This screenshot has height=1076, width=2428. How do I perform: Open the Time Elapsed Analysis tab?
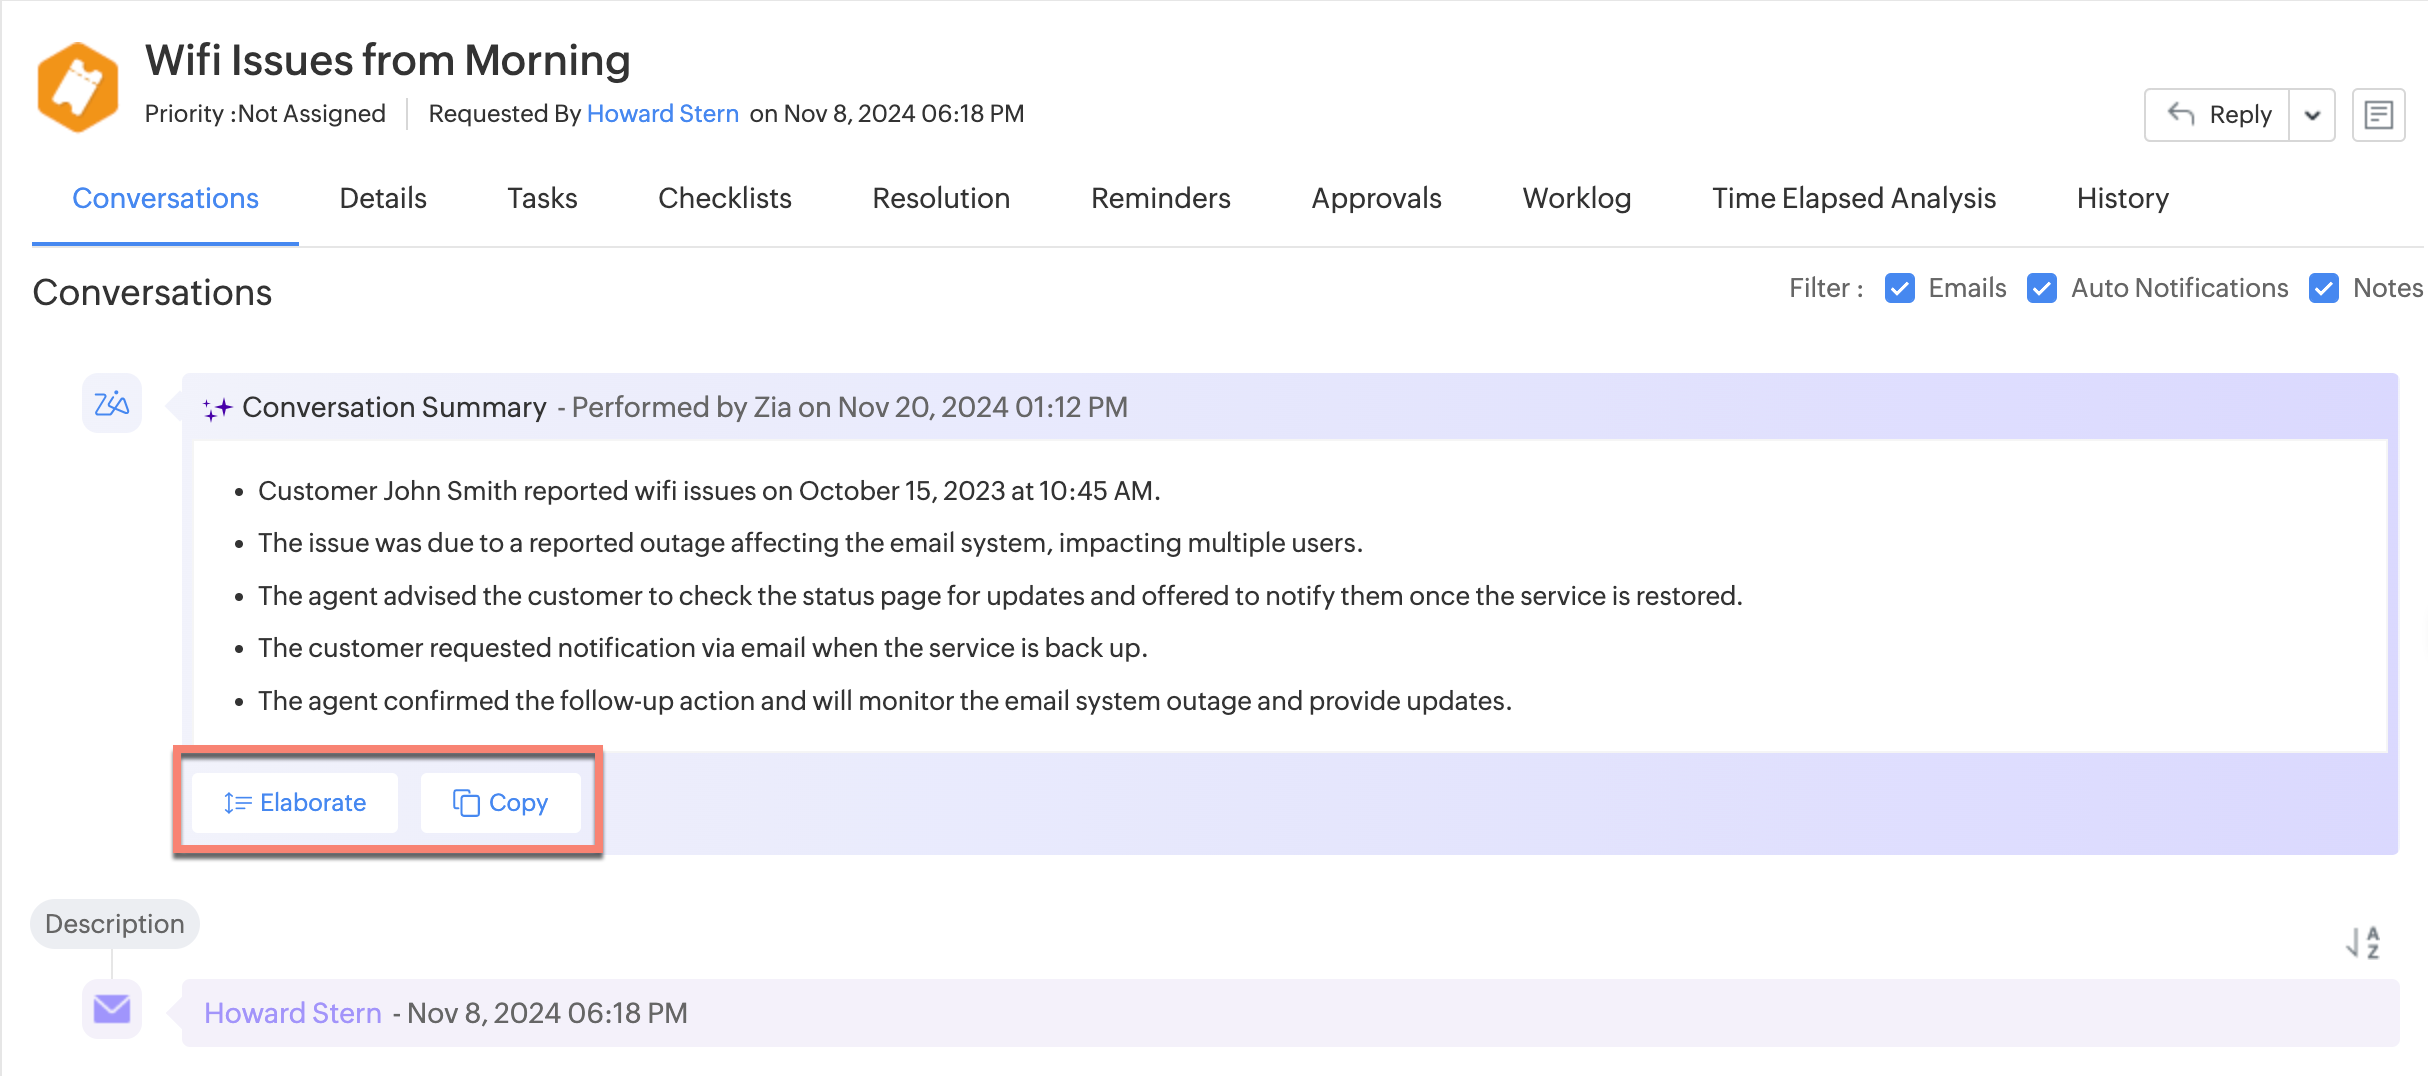click(x=1853, y=198)
